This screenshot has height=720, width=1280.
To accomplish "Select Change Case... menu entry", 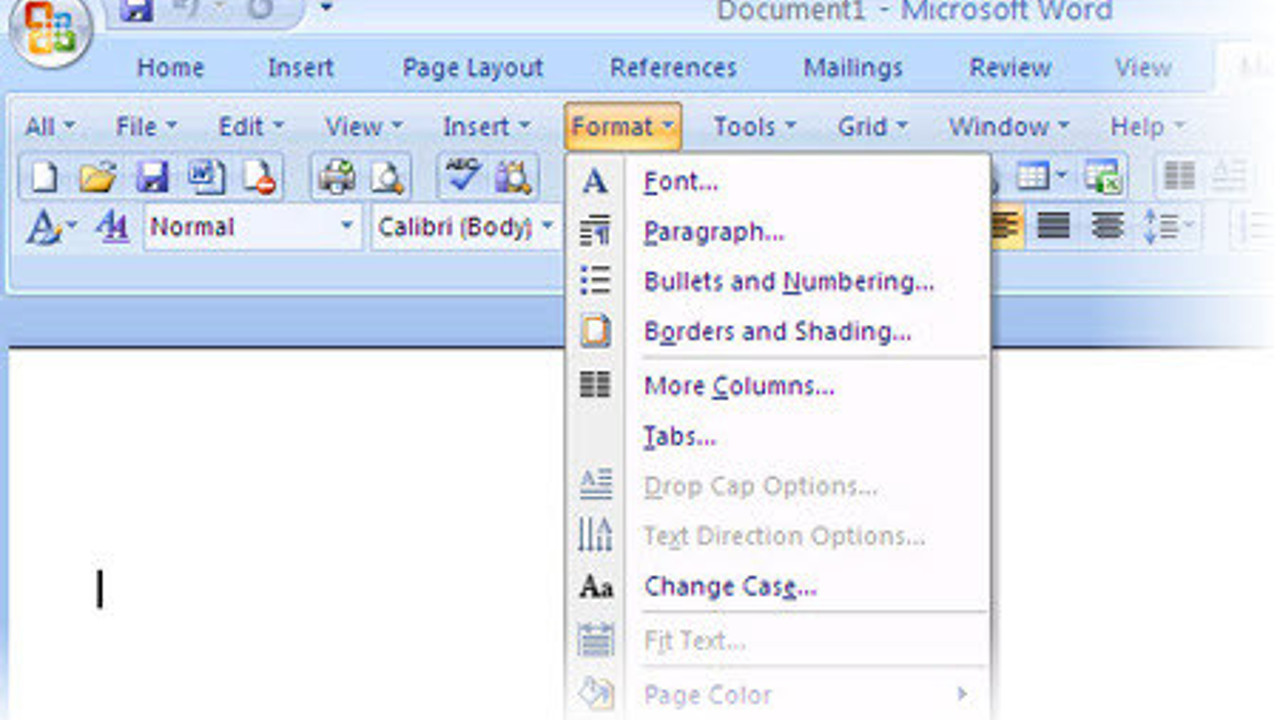I will pyautogui.click(x=730, y=586).
